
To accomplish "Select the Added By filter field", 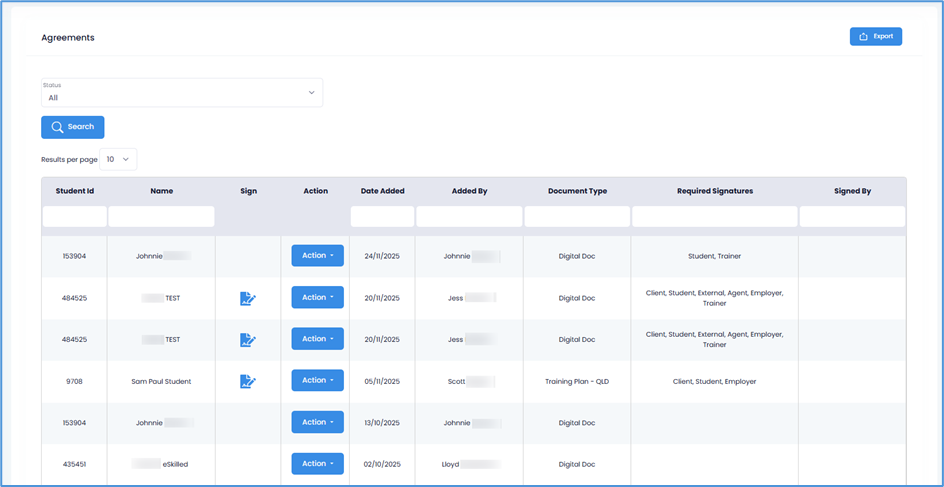I will point(469,217).
